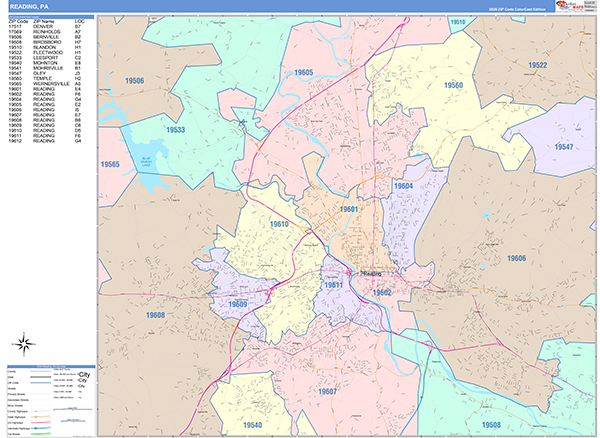Image resolution: width=600 pixels, height=438 pixels.
Task: Select the 19540 ZIP label at map bottom
Action: (252, 425)
